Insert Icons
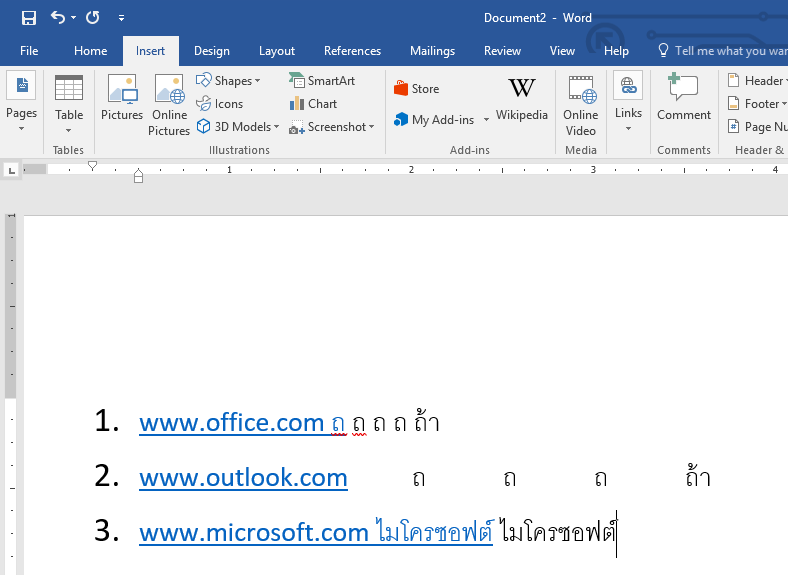Viewport: 788px width, 575px height. point(220,104)
